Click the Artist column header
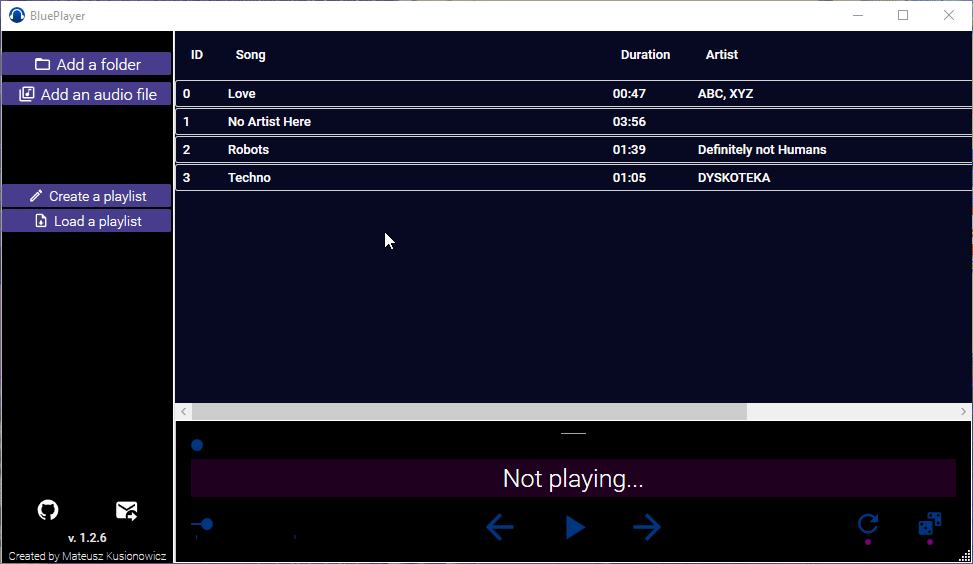The height and width of the screenshot is (564, 973). pyautogui.click(x=722, y=55)
